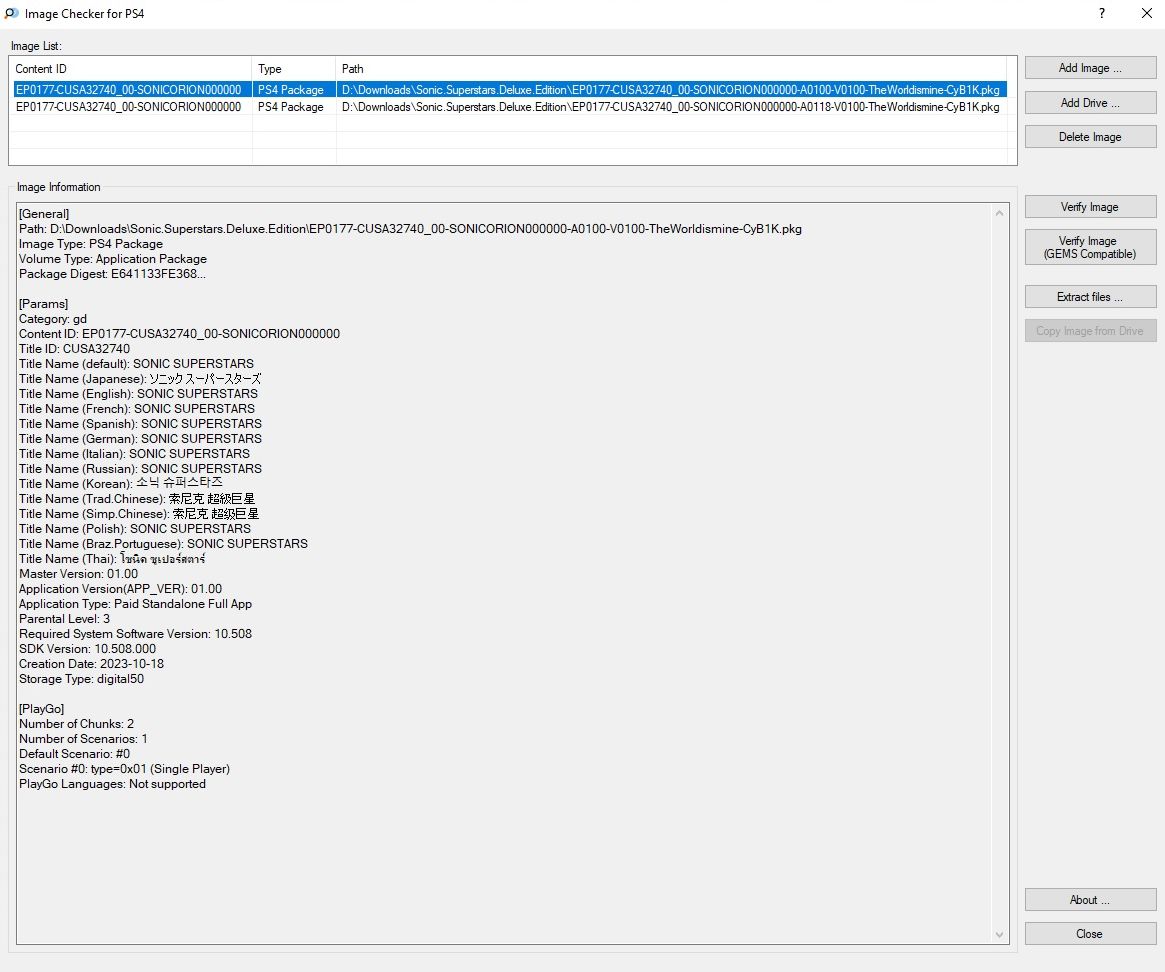Select the image list row with A0100-V0100 path

click(510, 90)
